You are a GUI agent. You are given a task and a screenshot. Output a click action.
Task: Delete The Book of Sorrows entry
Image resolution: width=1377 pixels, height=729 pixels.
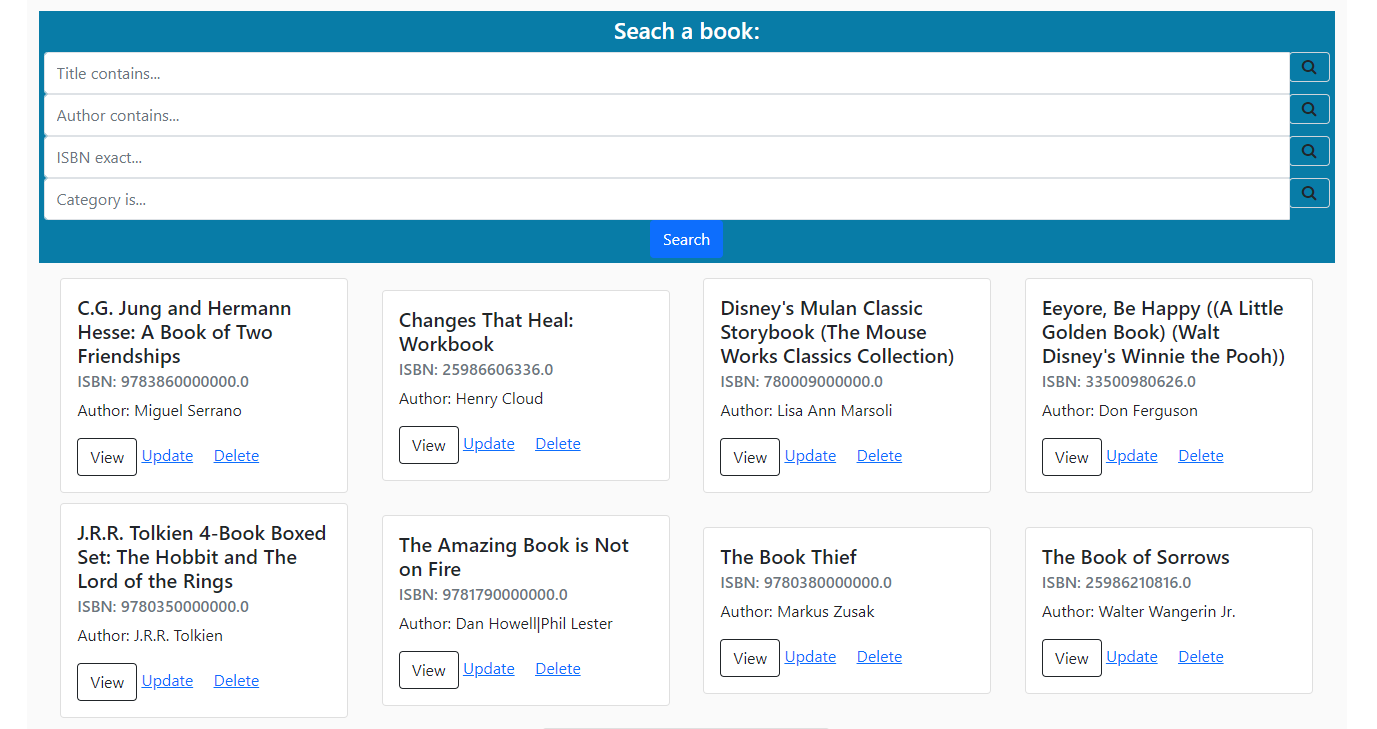tap(1200, 656)
